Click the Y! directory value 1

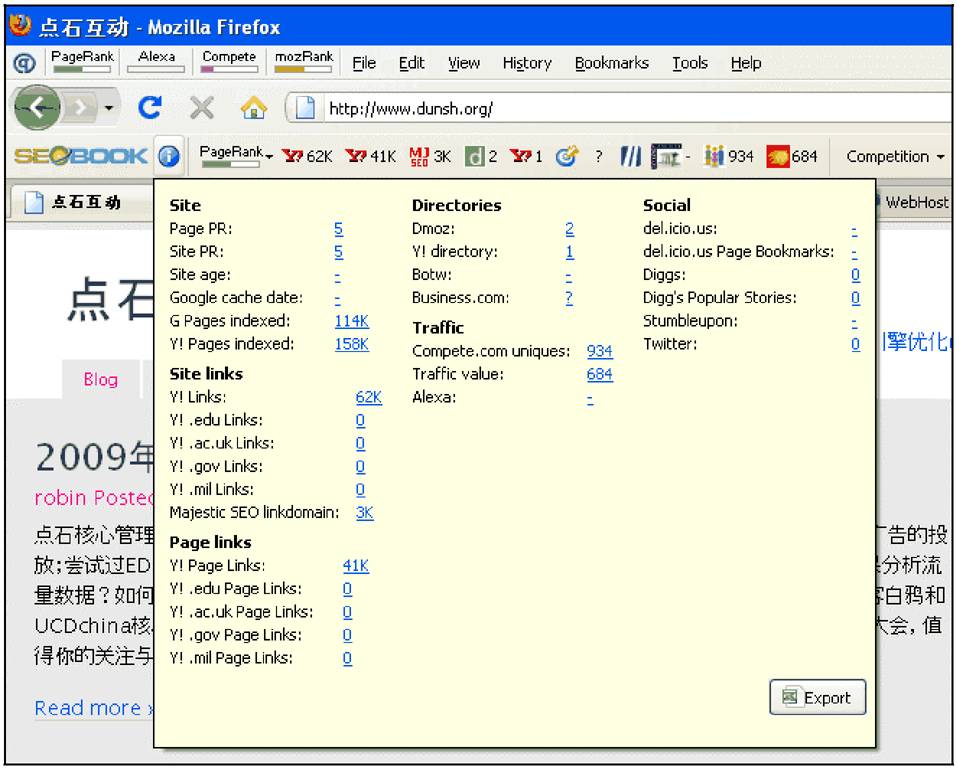(569, 251)
